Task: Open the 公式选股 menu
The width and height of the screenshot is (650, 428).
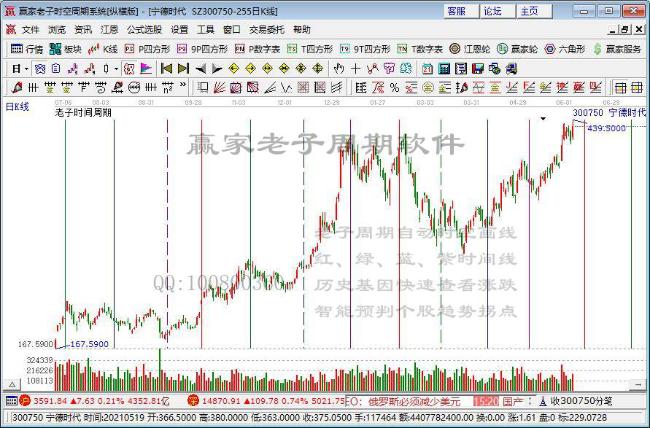Action: [143, 29]
